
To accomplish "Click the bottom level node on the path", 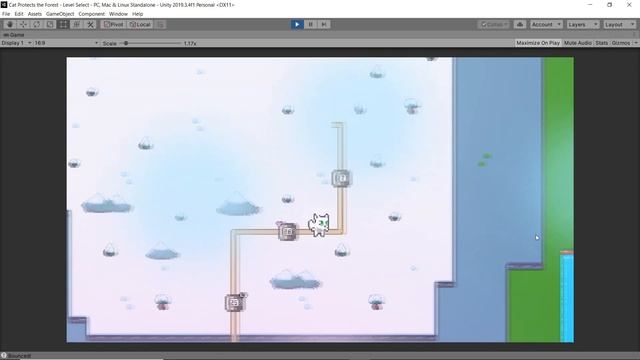I will [235, 302].
